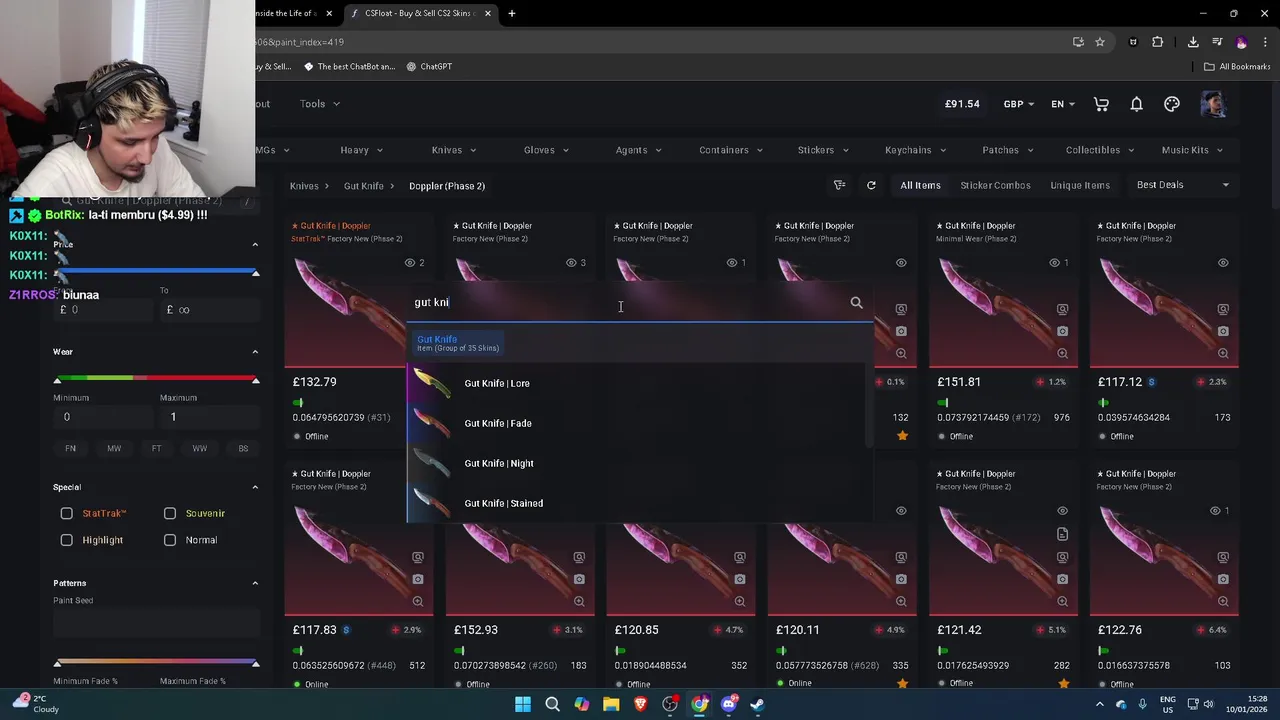Refresh the listings

click(x=871, y=185)
